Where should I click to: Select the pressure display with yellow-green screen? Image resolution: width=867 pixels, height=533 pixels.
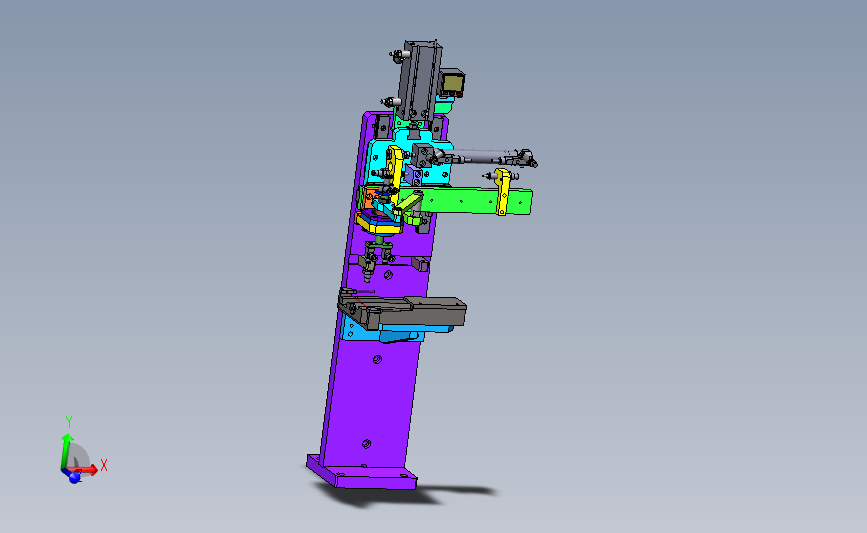tap(452, 83)
